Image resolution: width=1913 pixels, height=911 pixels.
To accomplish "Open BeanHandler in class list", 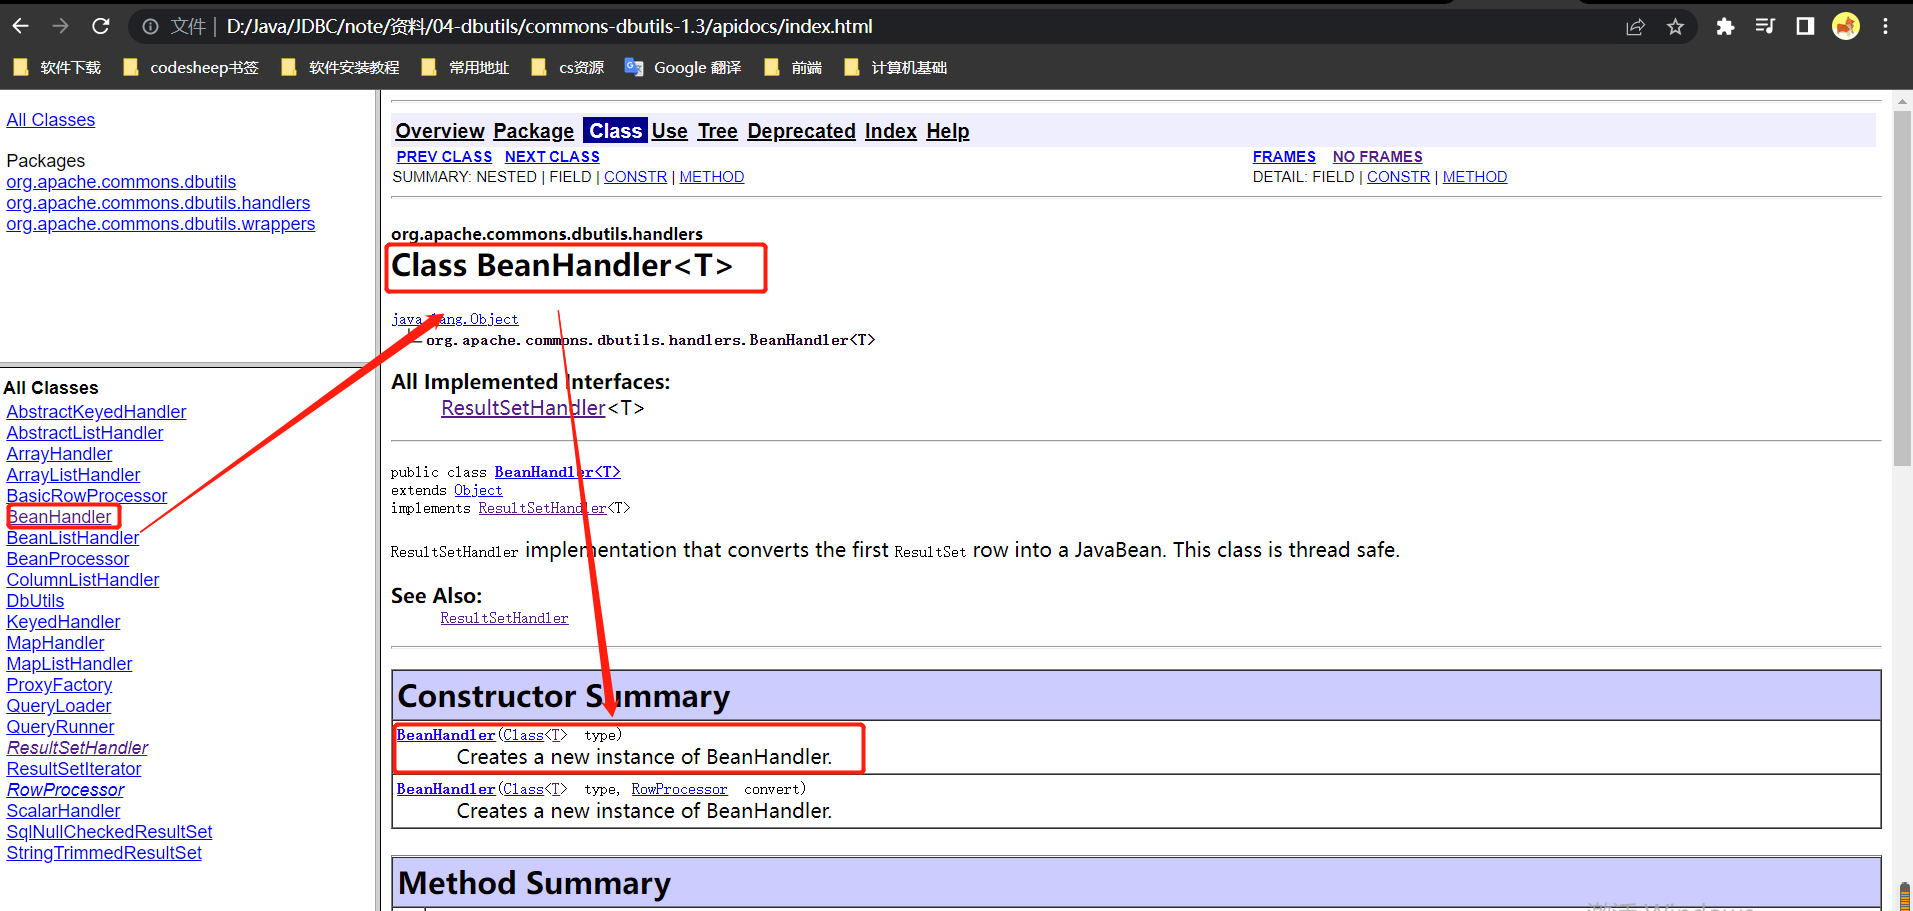I will 60,517.
